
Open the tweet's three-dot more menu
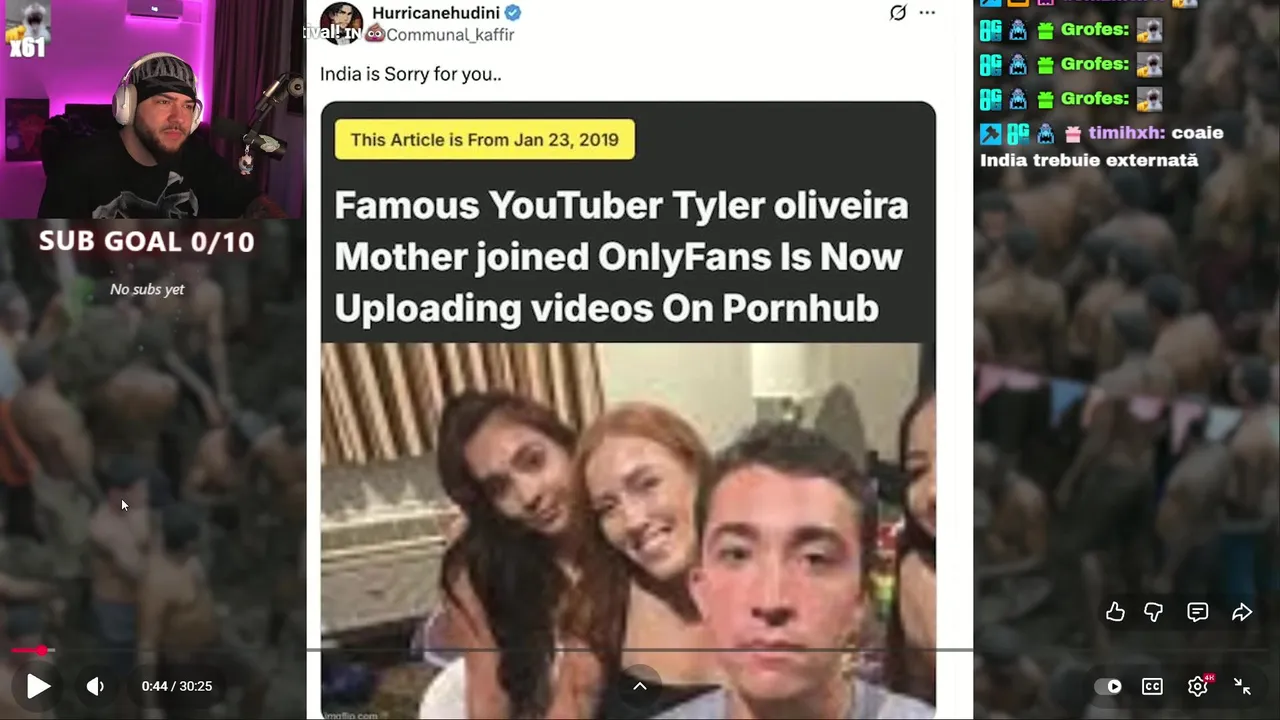[927, 13]
